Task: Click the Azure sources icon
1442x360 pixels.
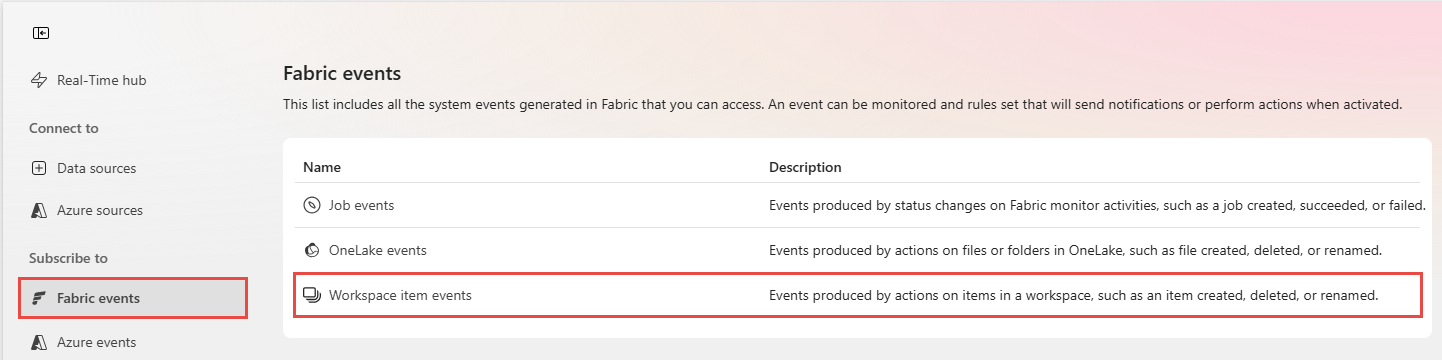Action: (x=40, y=210)
